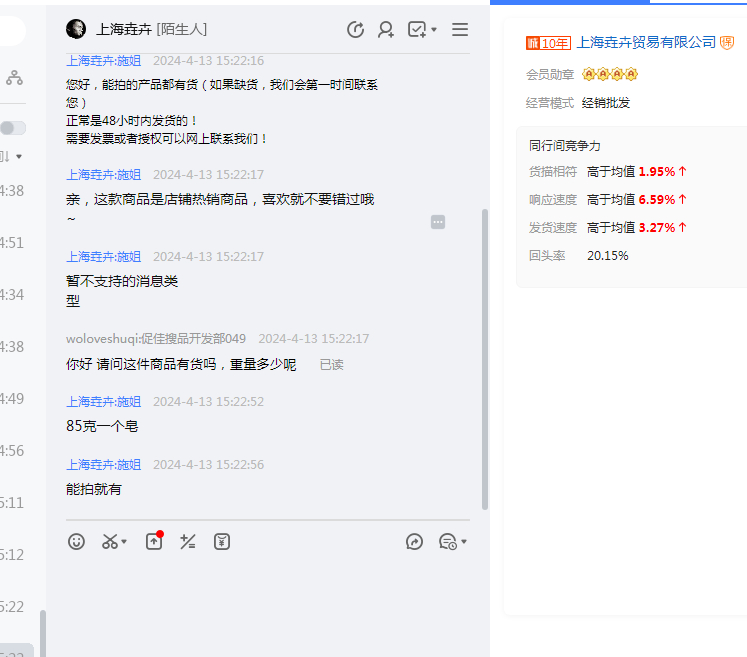Click the file upload icon with red dot

[x=154, y=541]
